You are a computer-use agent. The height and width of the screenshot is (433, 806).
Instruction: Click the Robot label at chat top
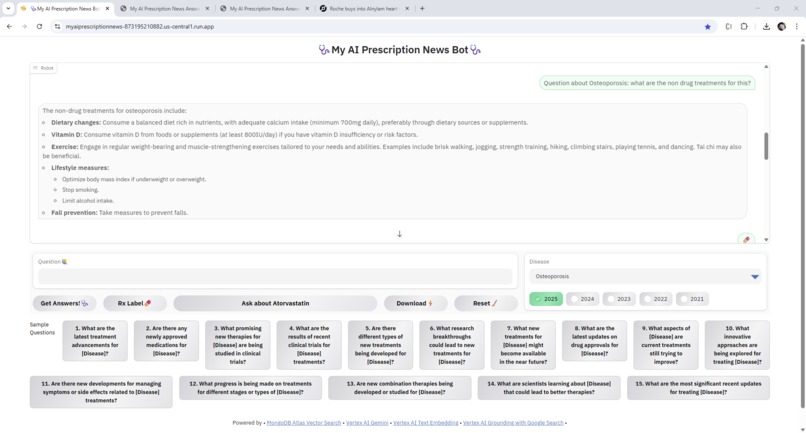point(44,68)
